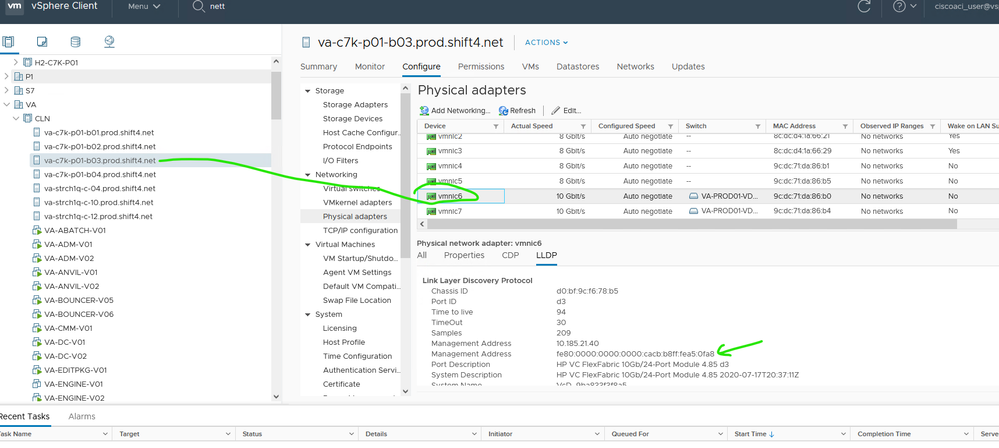Open the Status column dropdown in tasks
Image resolution: width=999 pixels, height=448 pixels.
352,434
